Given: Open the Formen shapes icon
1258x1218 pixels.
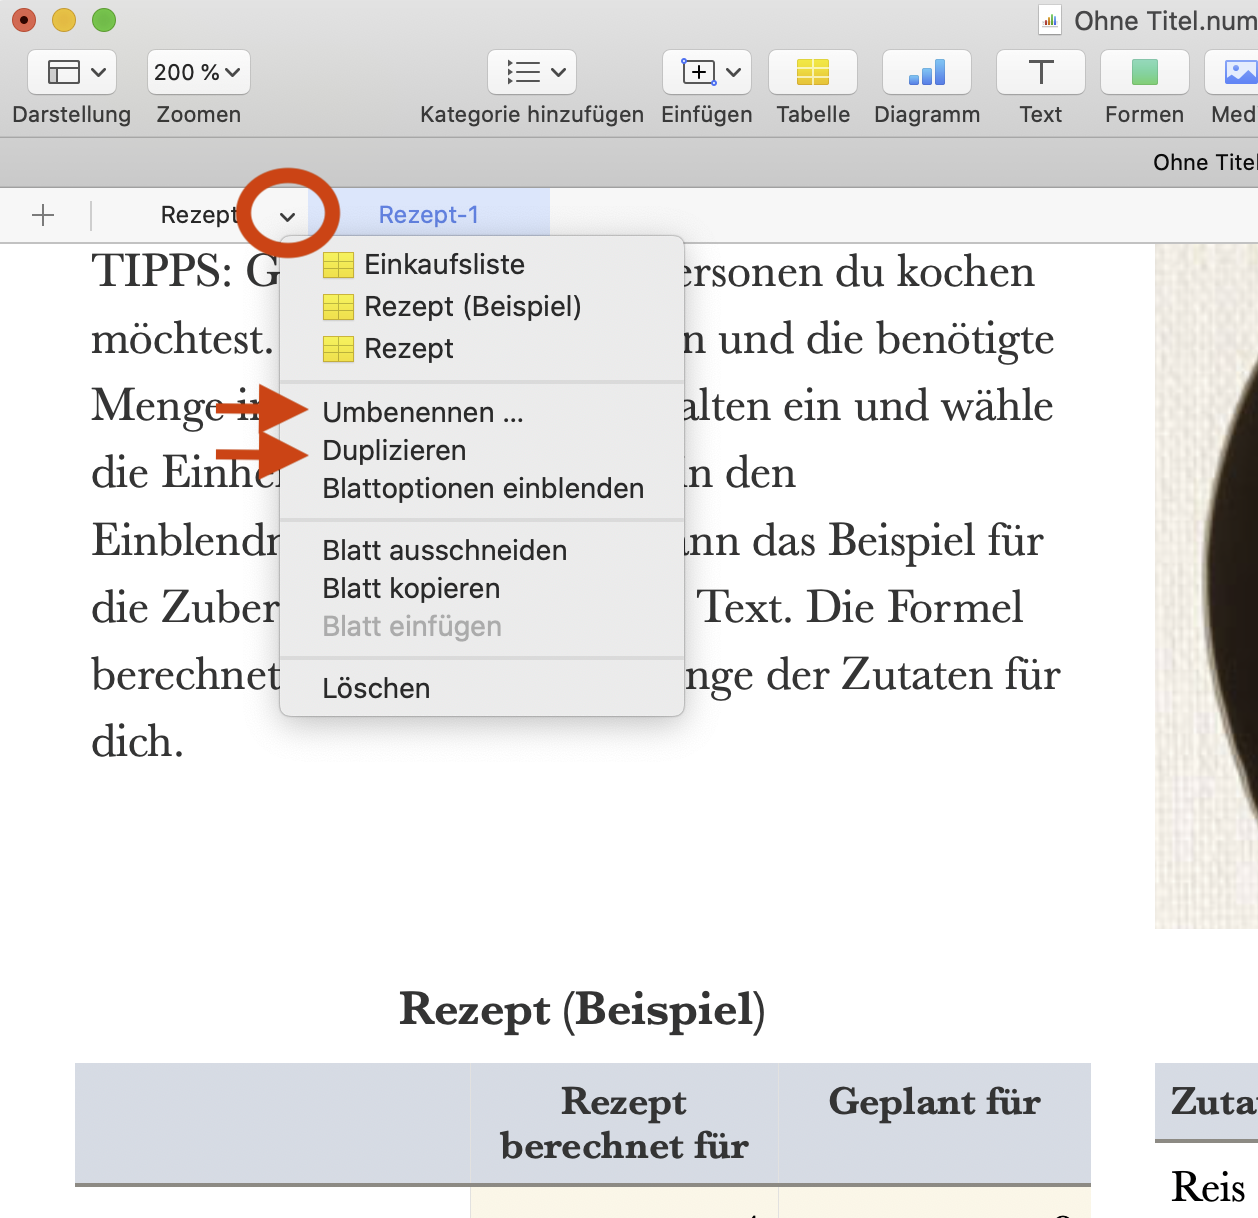Looking at the screenshot, I should (x=1144, y=72).
